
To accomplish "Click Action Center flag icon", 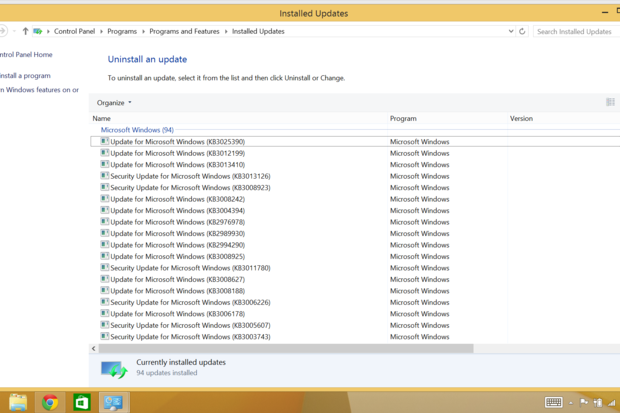I will [584, 403].
